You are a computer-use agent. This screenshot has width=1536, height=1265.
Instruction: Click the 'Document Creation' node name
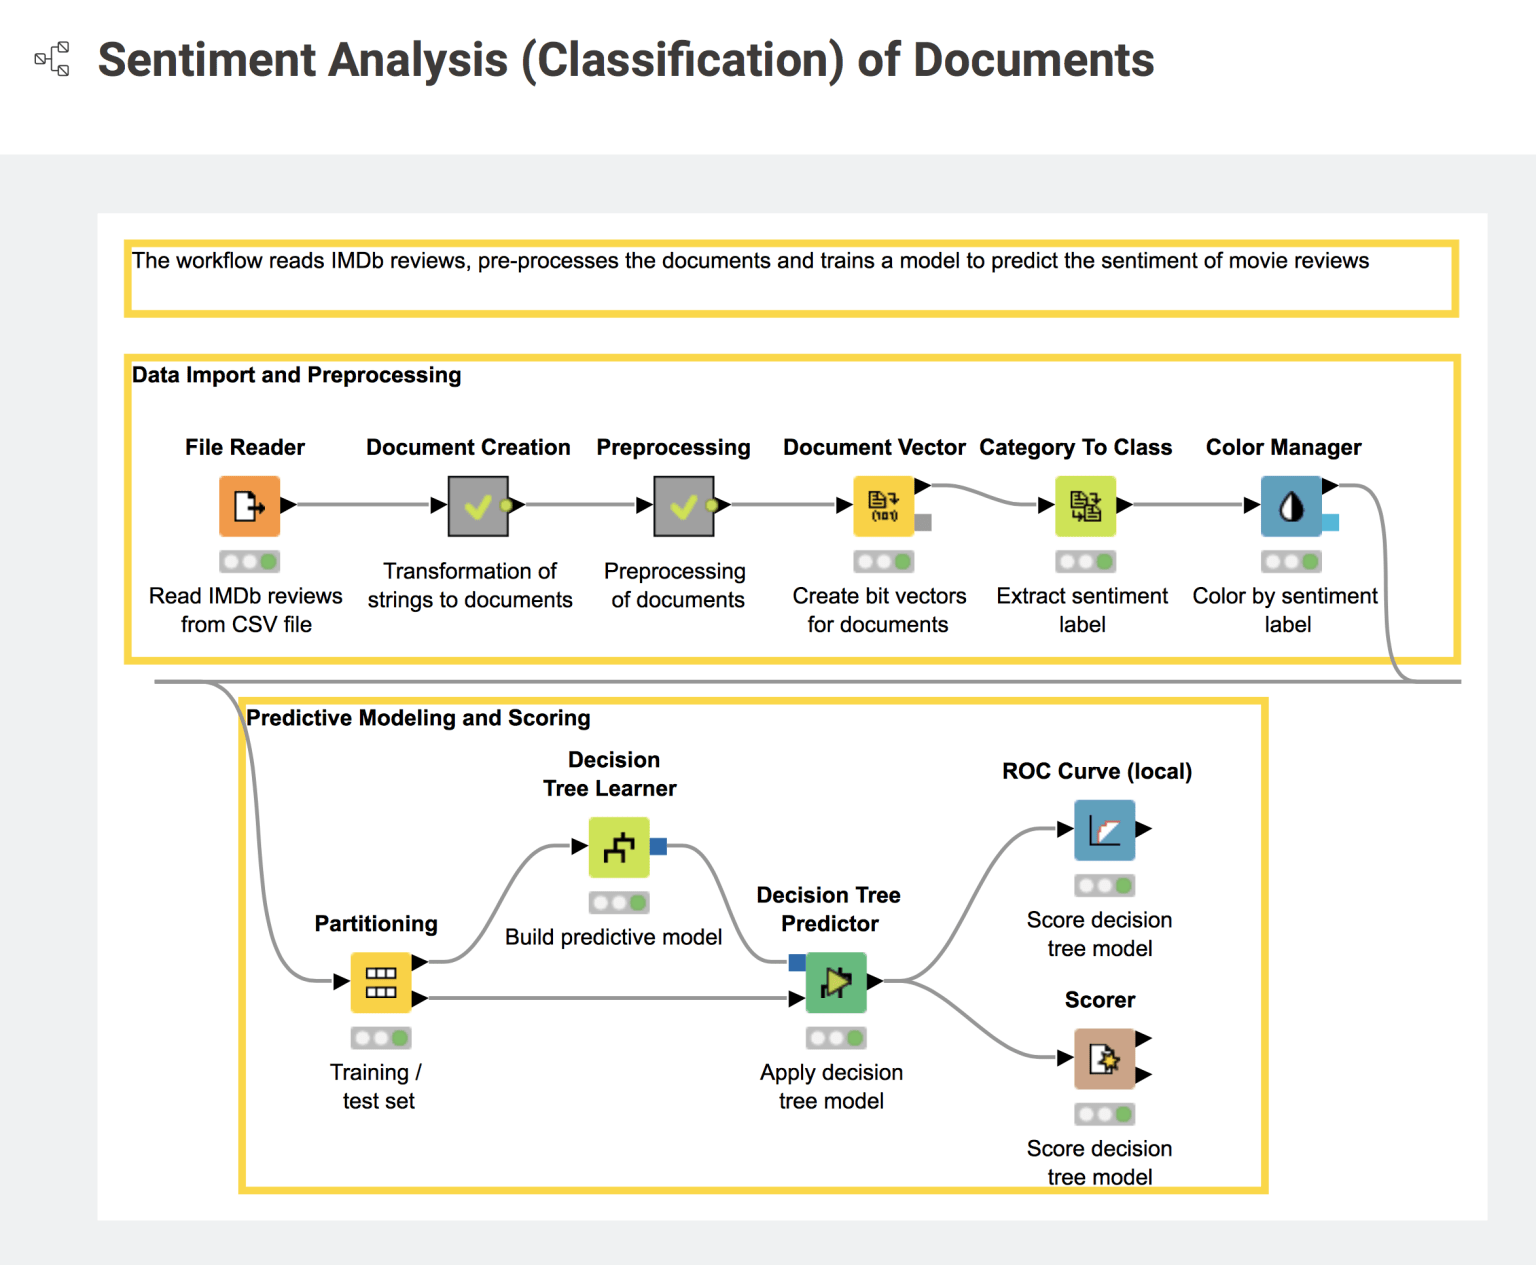468,447
